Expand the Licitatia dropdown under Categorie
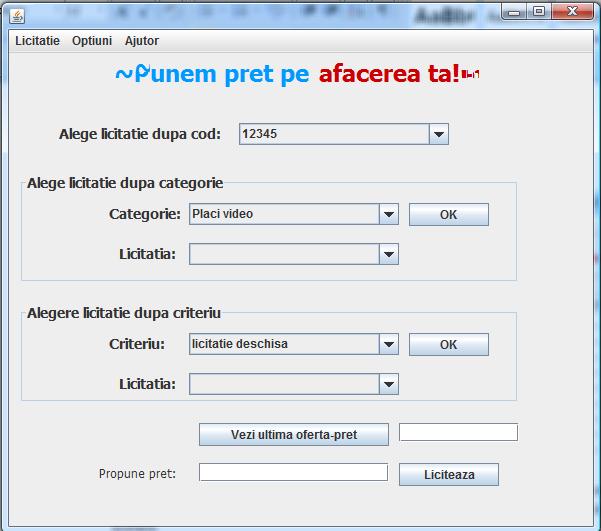601x531 pixels. coord(389,255)
